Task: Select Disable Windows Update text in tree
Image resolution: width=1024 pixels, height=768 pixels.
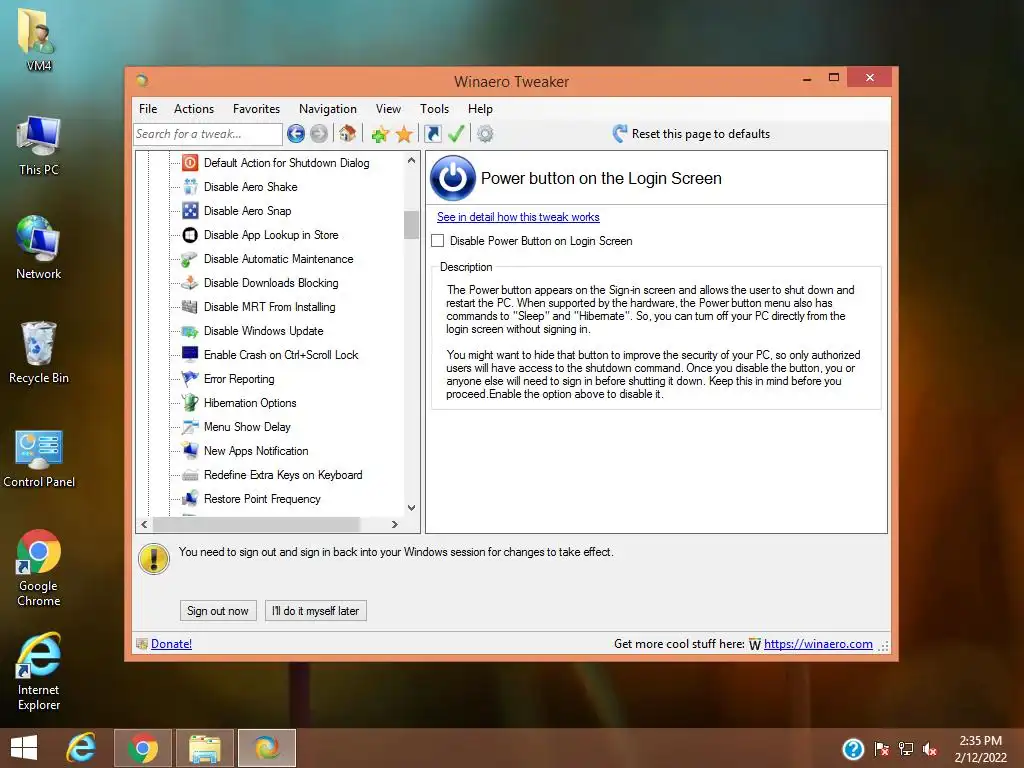Action: pyautogui.click(x=263, y=331)
